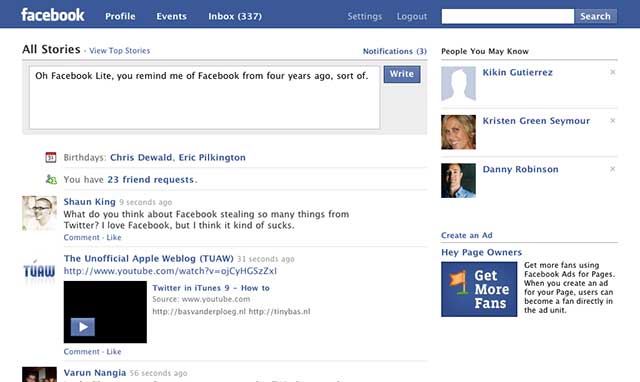Image resolution: width=640 pixels, height=382 pixels.
Task: Click the friend requests icon
Action: pos(51,179)
